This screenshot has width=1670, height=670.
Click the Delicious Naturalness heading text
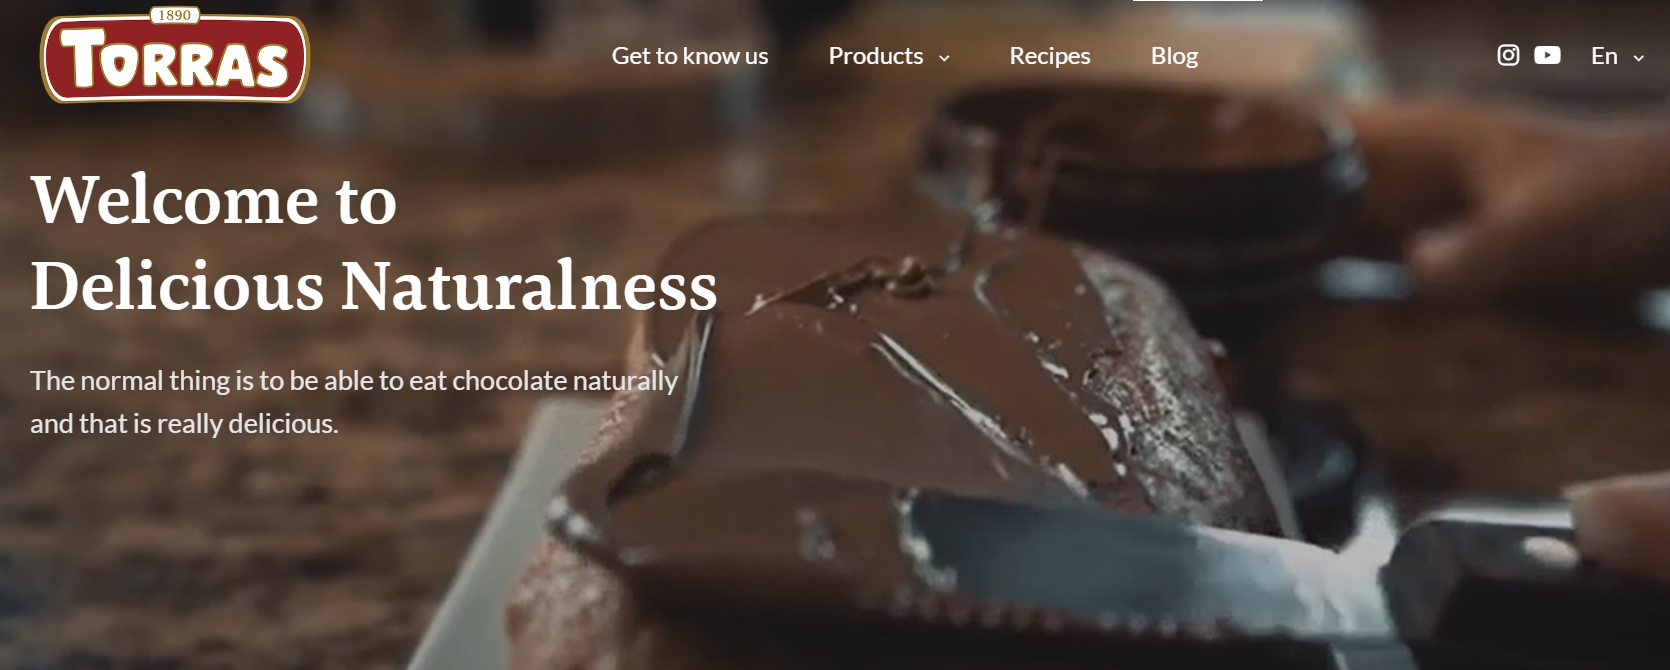click(374, 286)
